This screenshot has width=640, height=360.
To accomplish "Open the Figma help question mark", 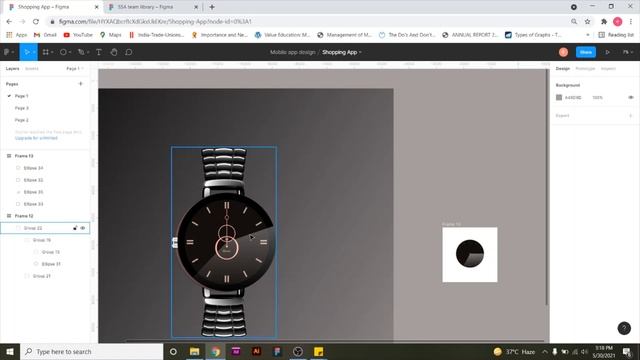I will pyautogui.click(x=624, y=328).
